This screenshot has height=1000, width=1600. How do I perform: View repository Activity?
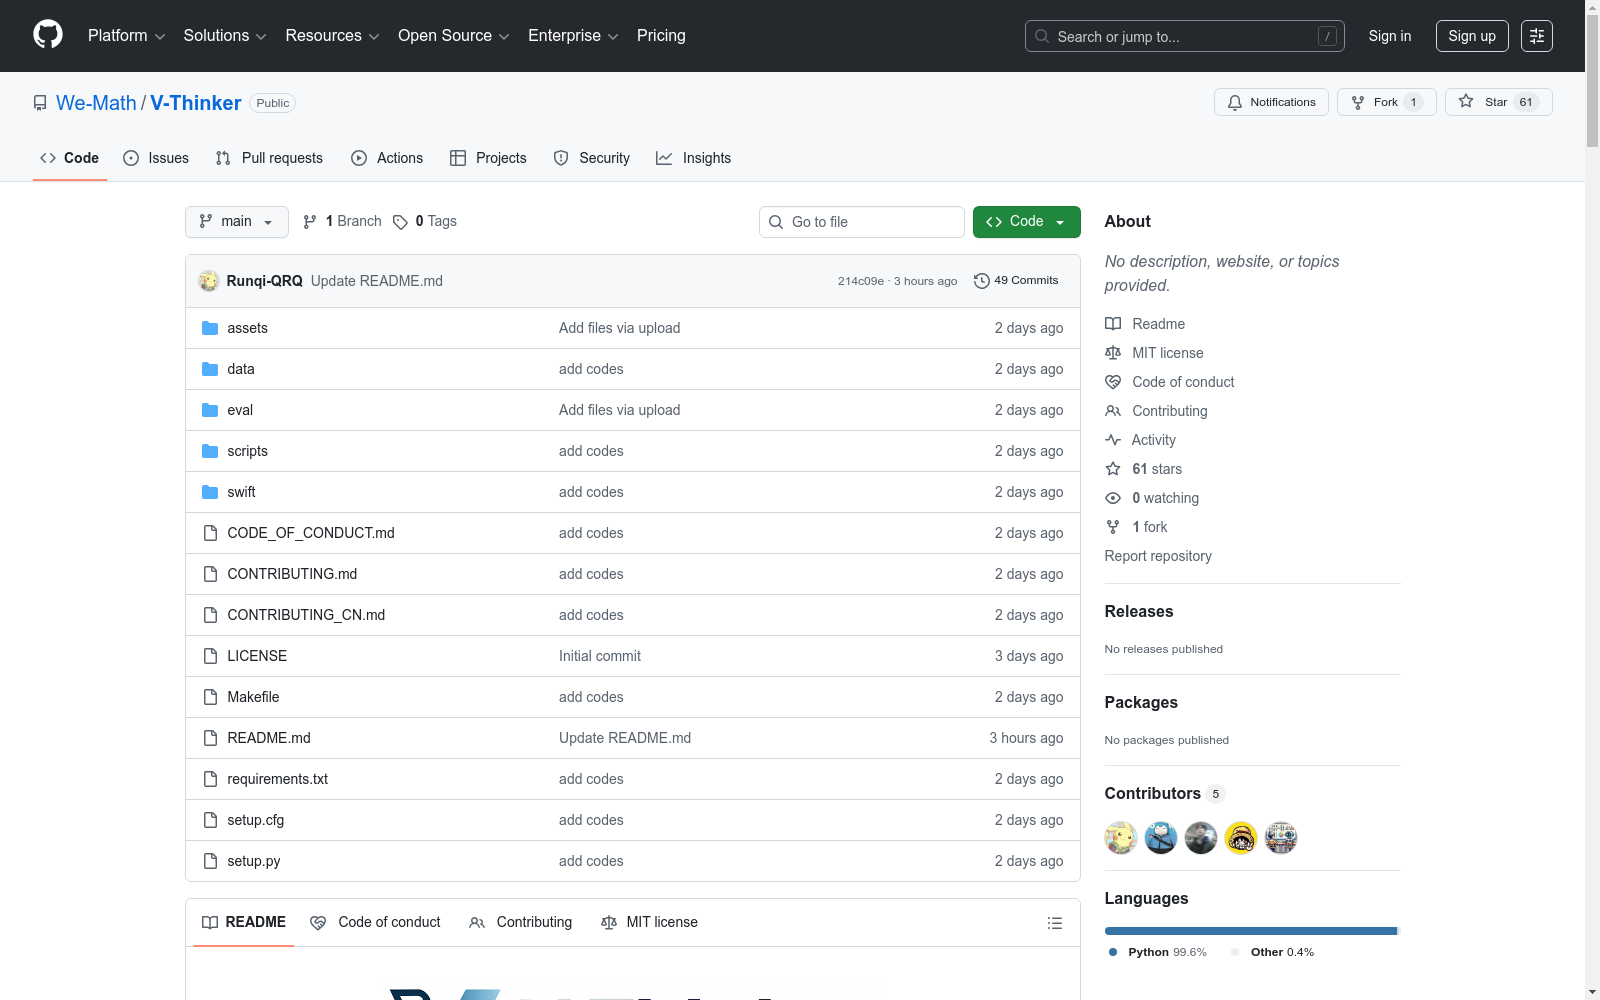1140,440
